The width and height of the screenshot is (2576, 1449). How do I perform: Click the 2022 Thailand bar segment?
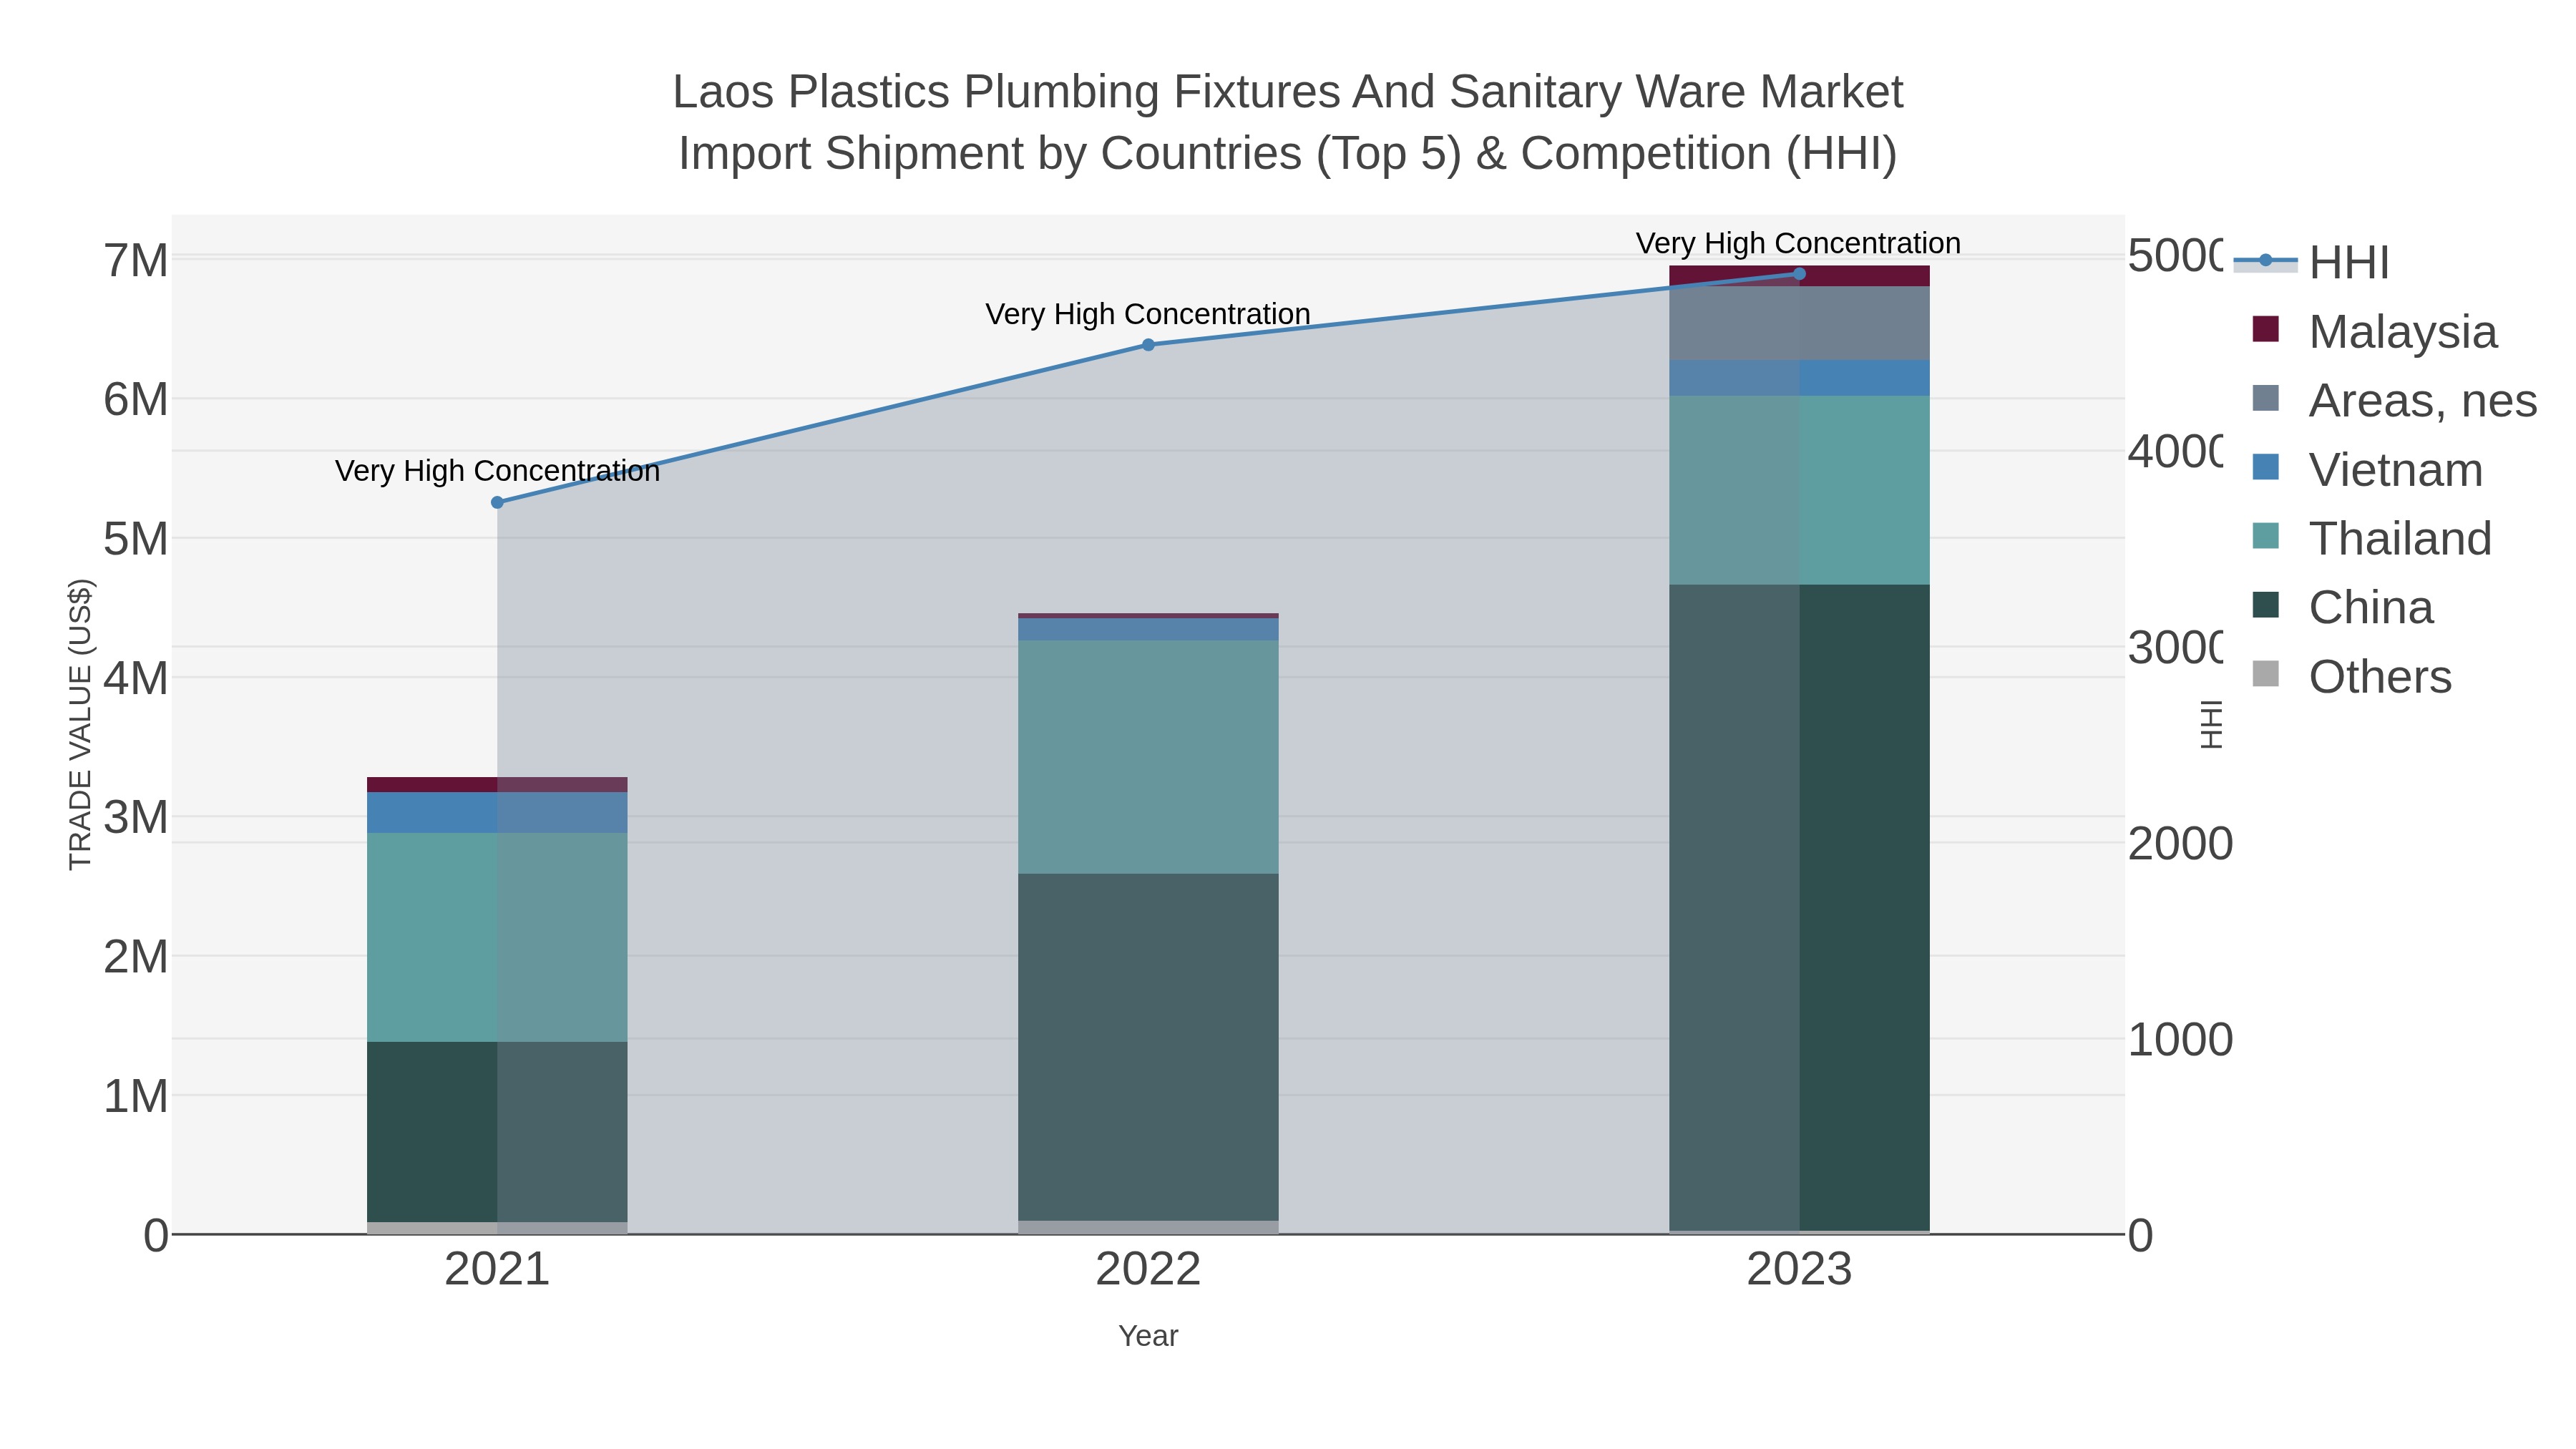1148,757
